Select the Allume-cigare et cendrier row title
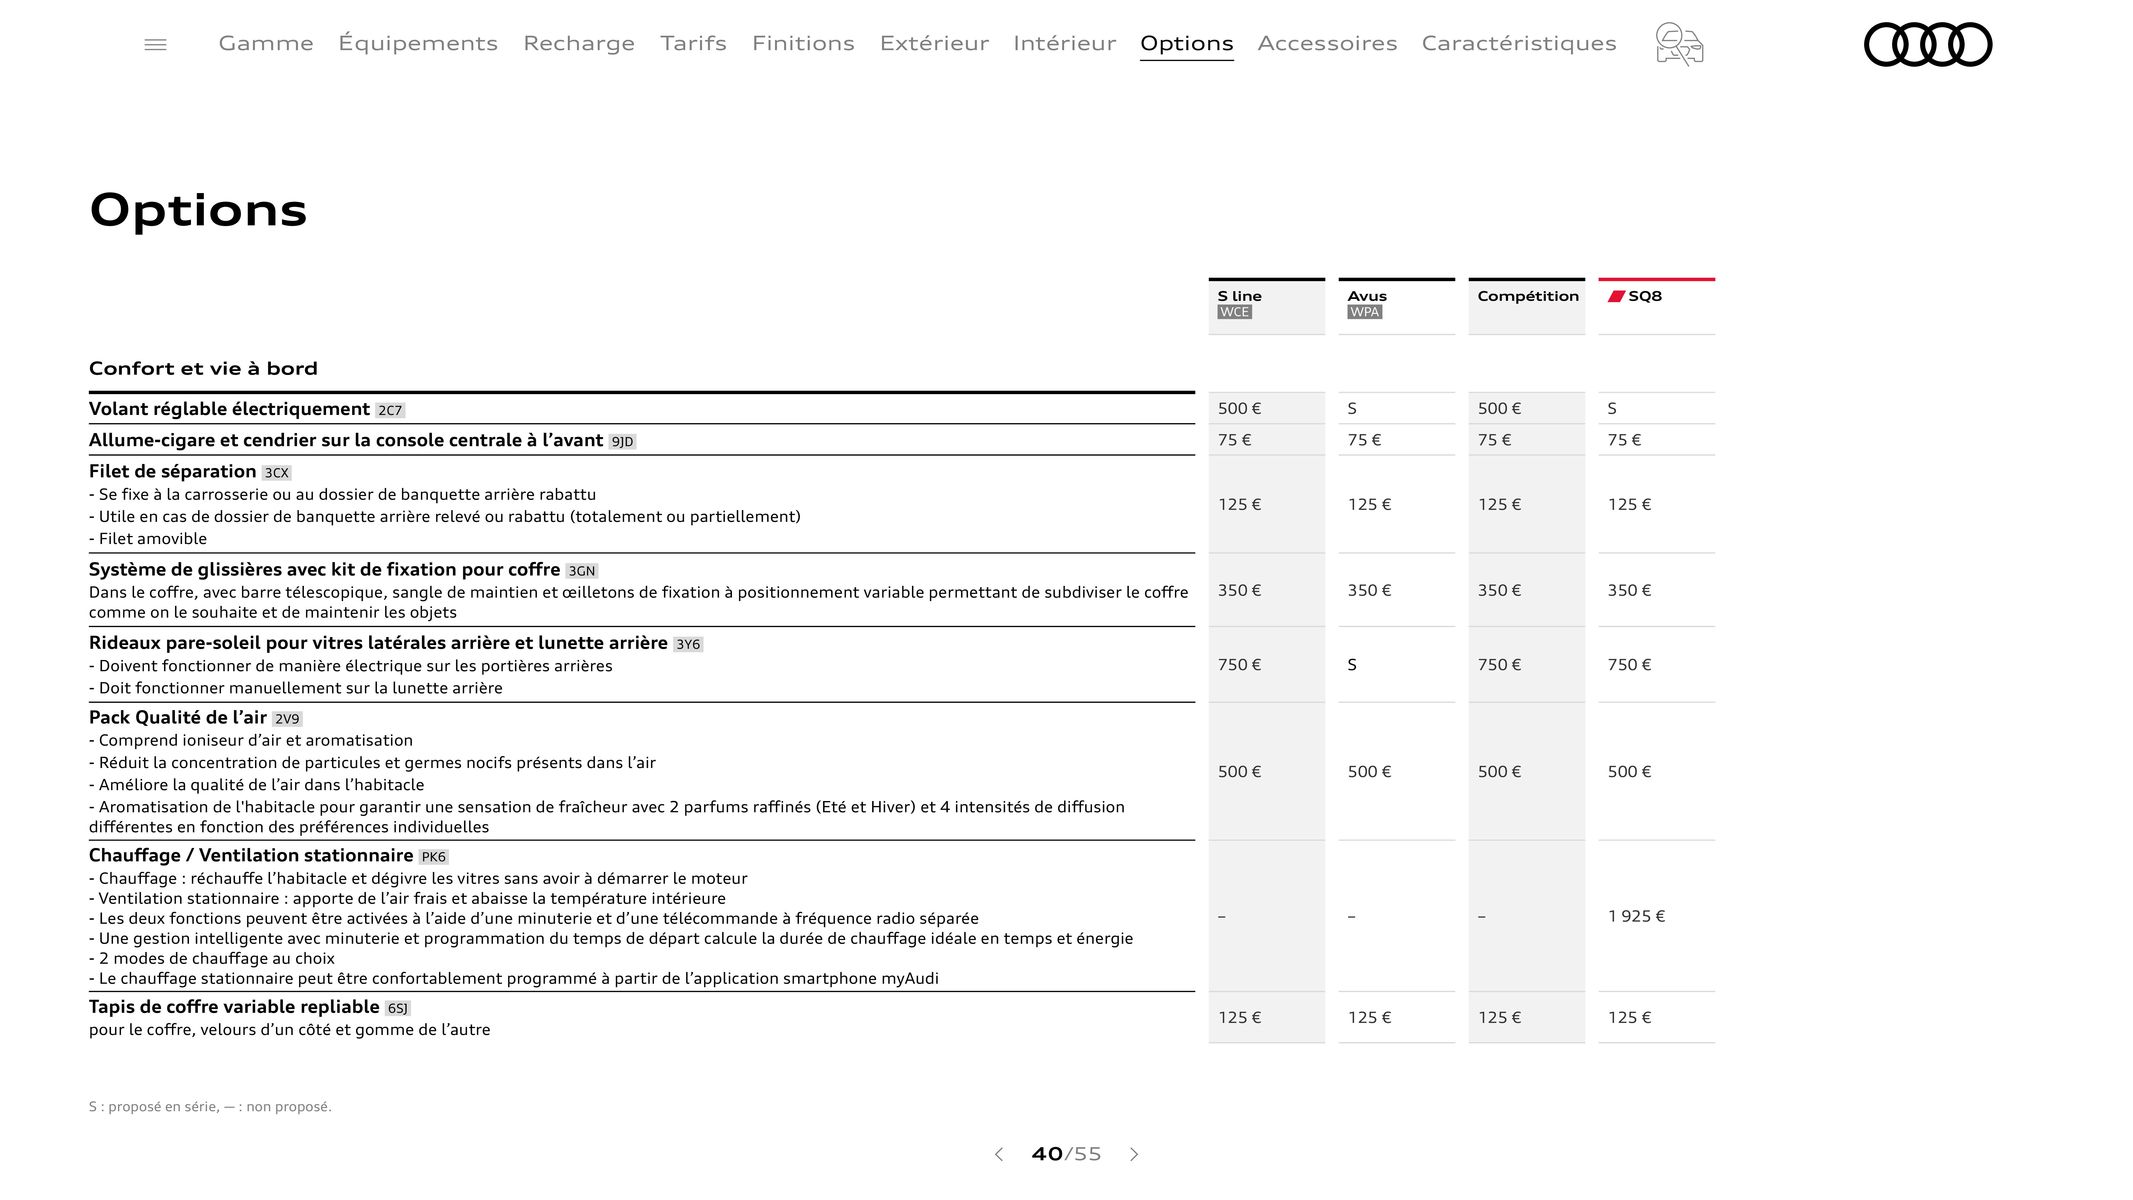 [x=346, y=440]
